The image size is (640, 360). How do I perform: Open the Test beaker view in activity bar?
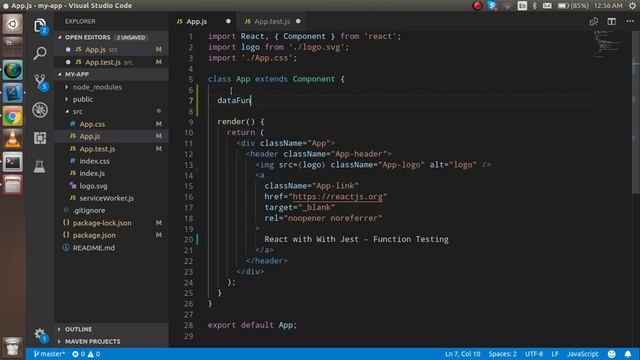40,166
